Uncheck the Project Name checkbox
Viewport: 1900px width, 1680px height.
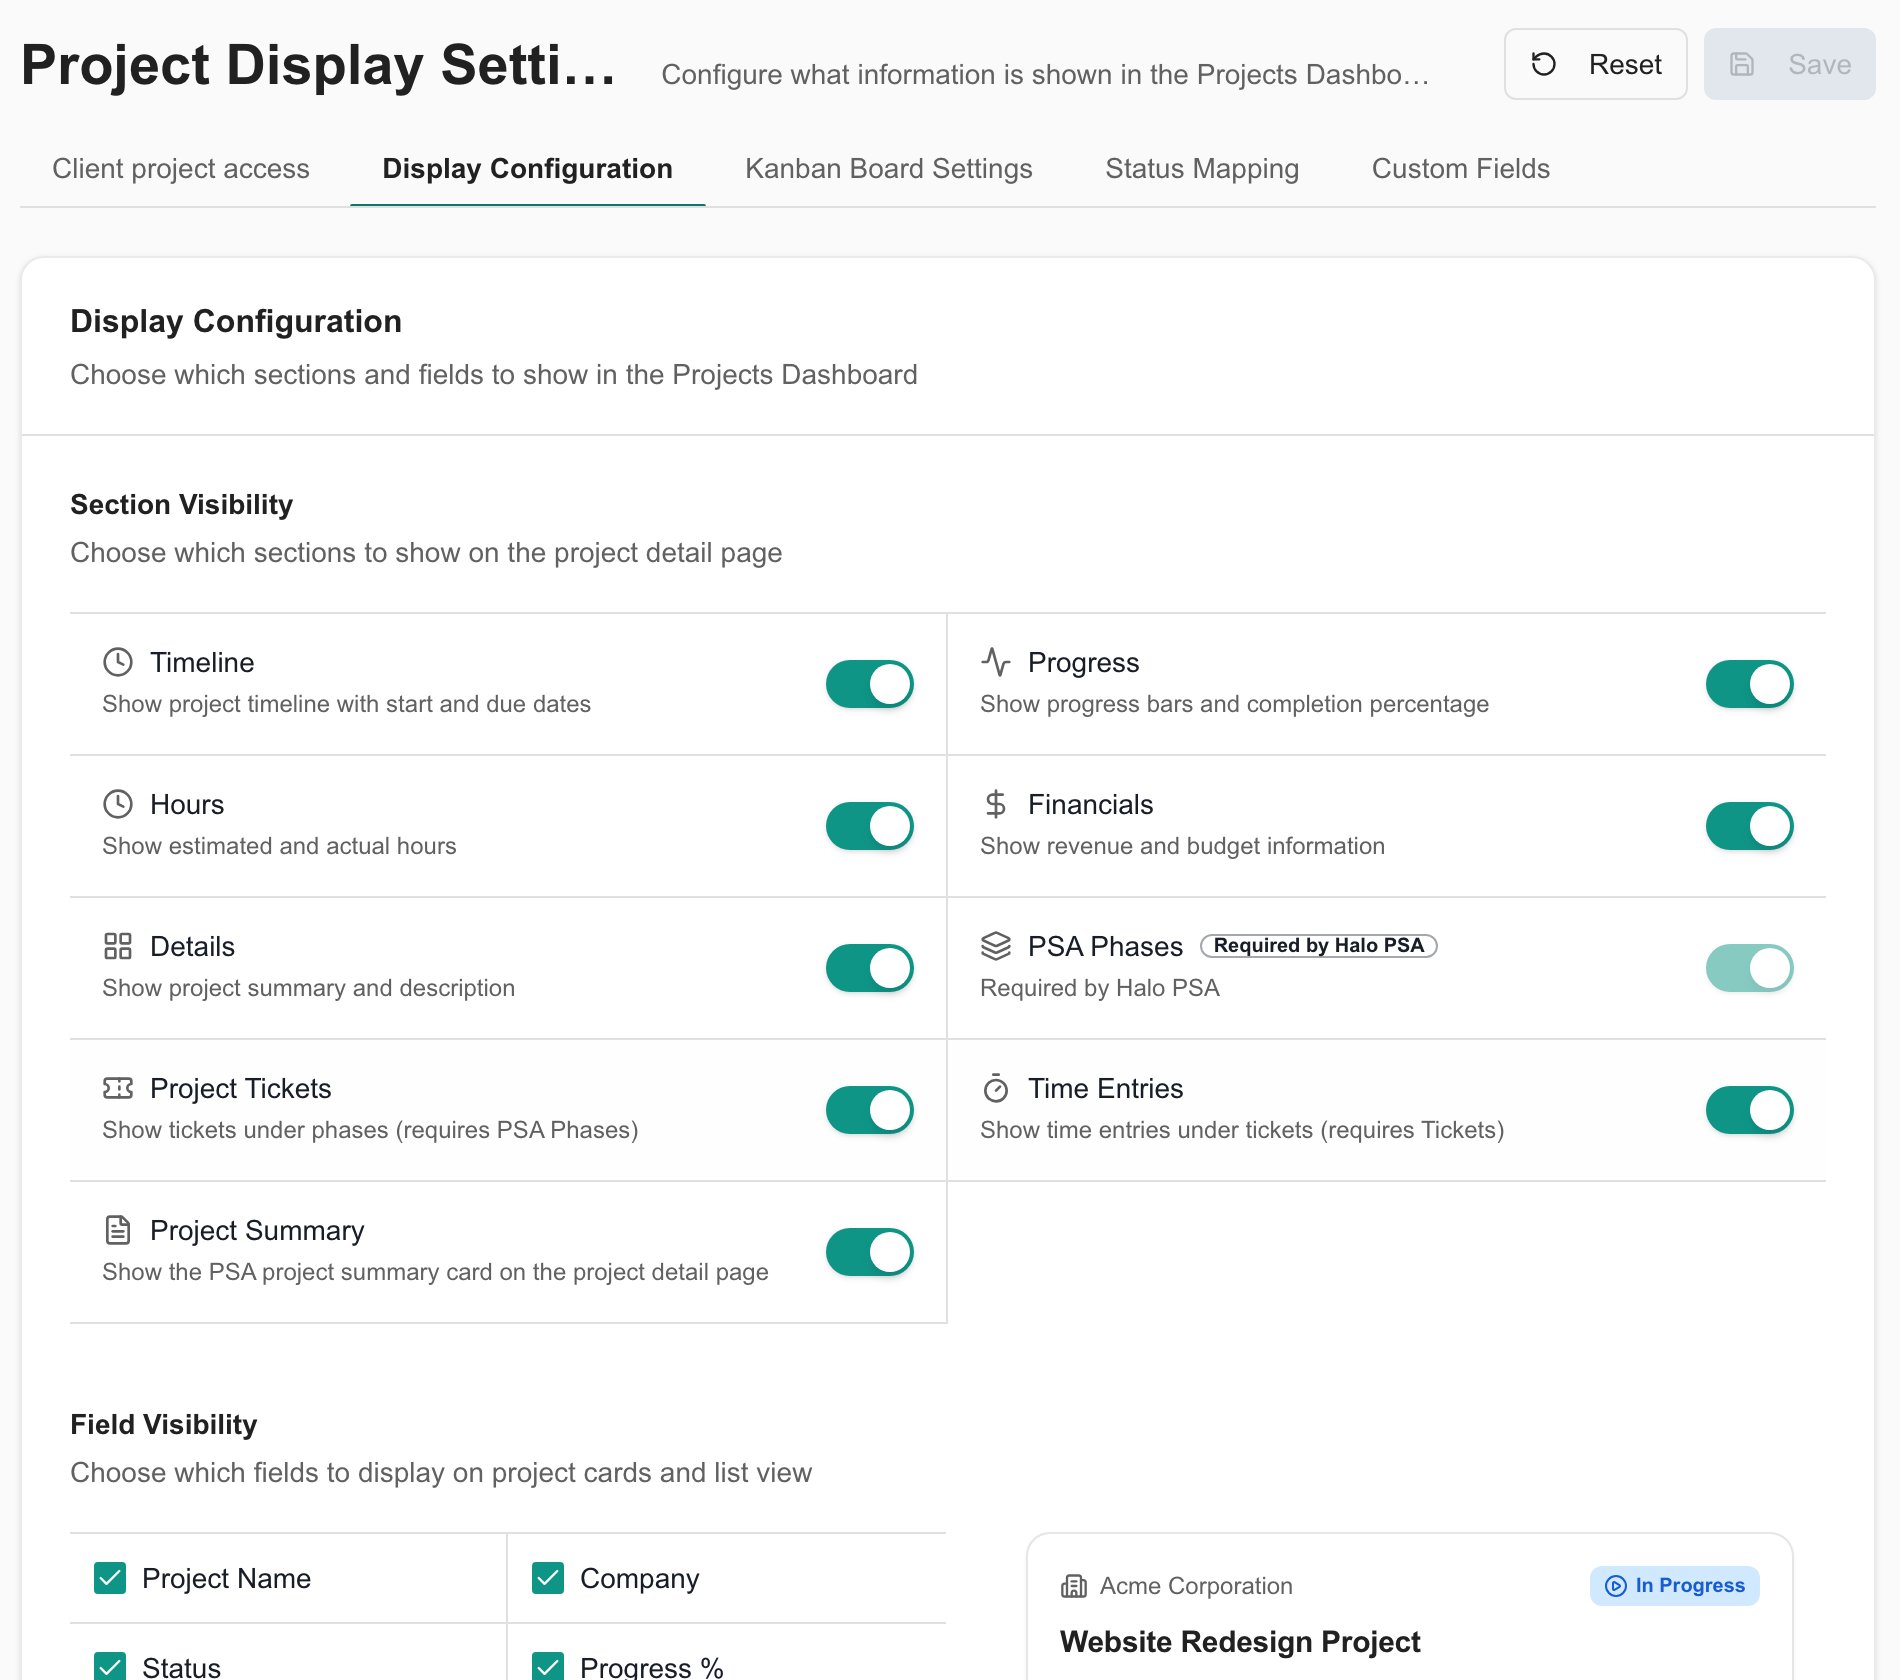pyautogui.click(x=110, y=1578)
